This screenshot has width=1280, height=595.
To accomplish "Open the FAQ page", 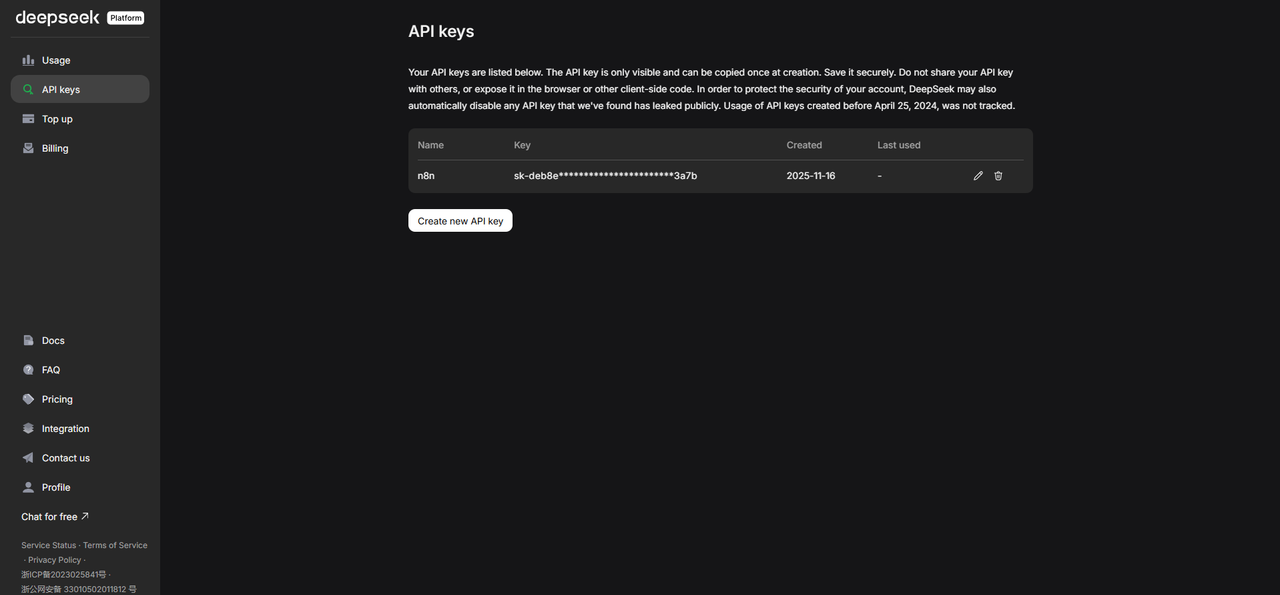I will (80, 370).
